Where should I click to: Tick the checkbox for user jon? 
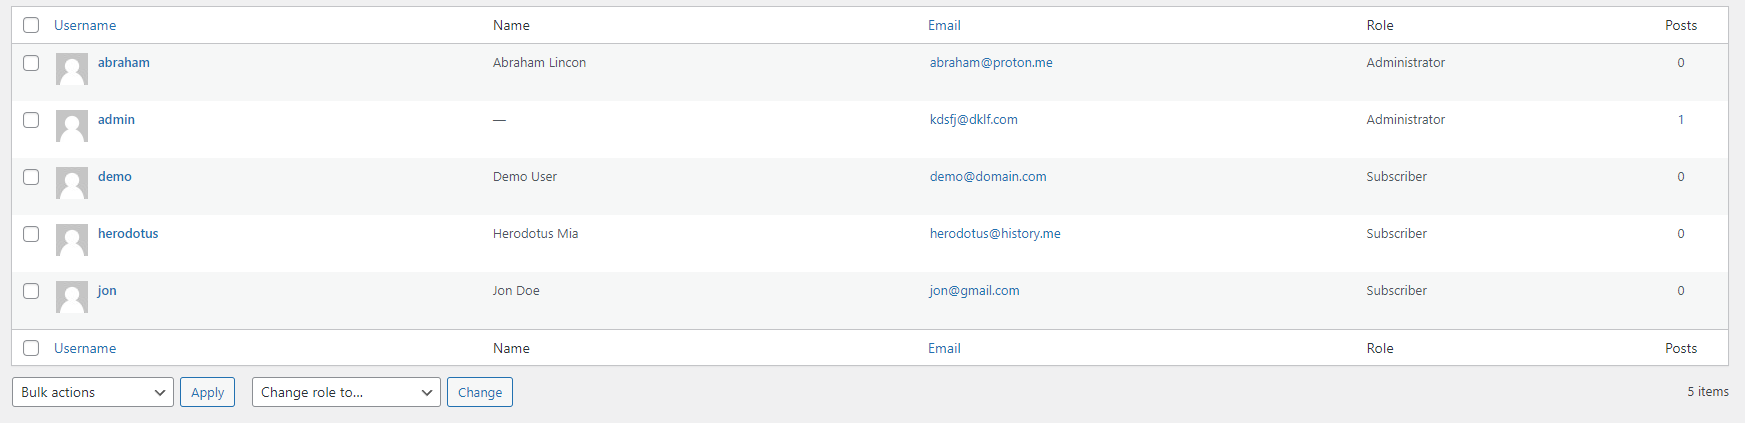click(x=31, y=291)
